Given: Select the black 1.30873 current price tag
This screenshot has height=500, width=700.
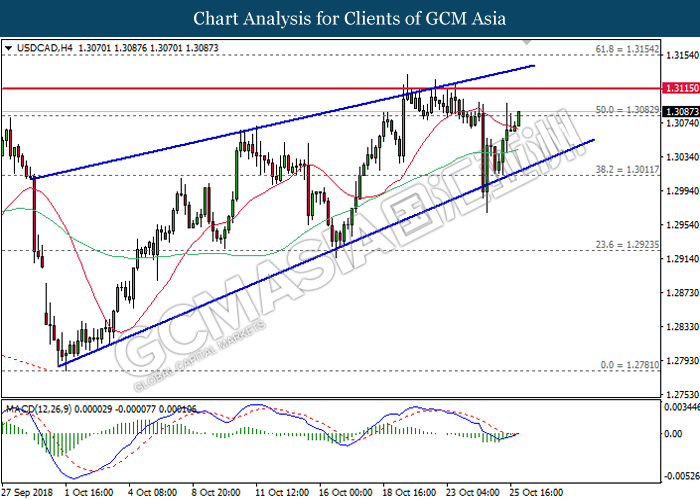Looking at the screenshot, I should (681, 112).
